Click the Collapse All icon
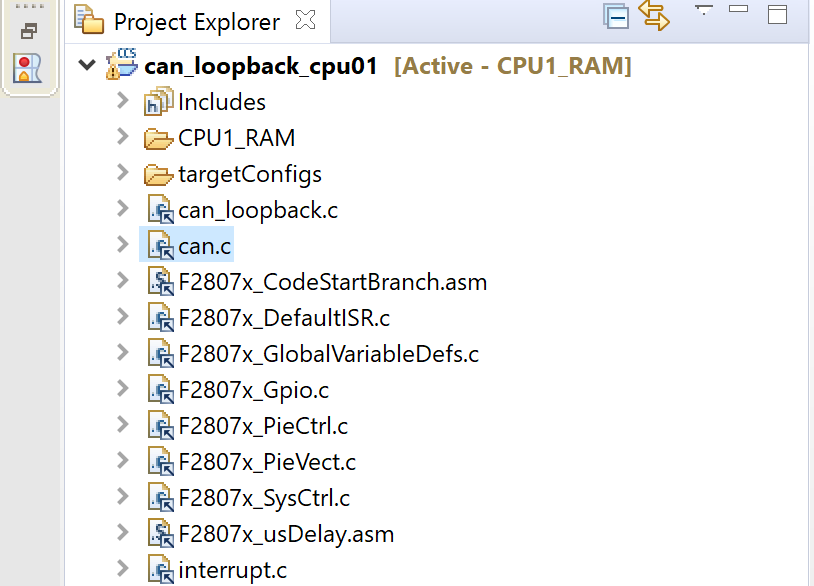Viewport: 814px width, 586px height. coord(617,17)
